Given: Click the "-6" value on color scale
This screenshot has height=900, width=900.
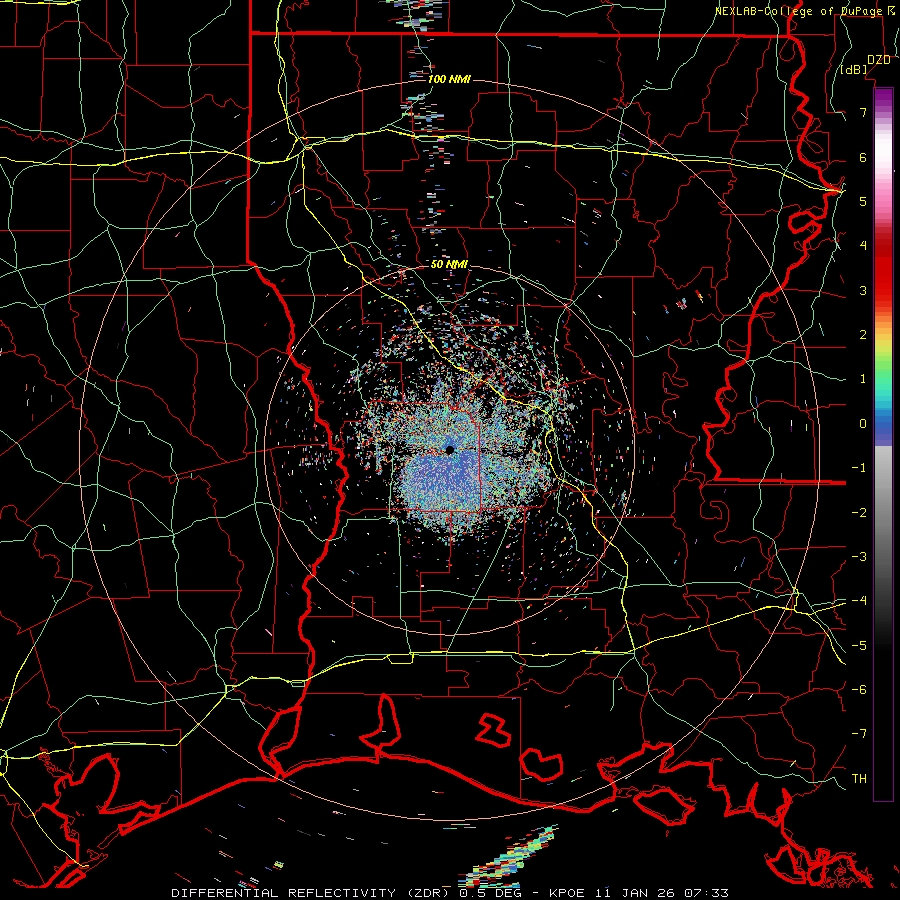Looking at the screenshot, I should (859, 690).
